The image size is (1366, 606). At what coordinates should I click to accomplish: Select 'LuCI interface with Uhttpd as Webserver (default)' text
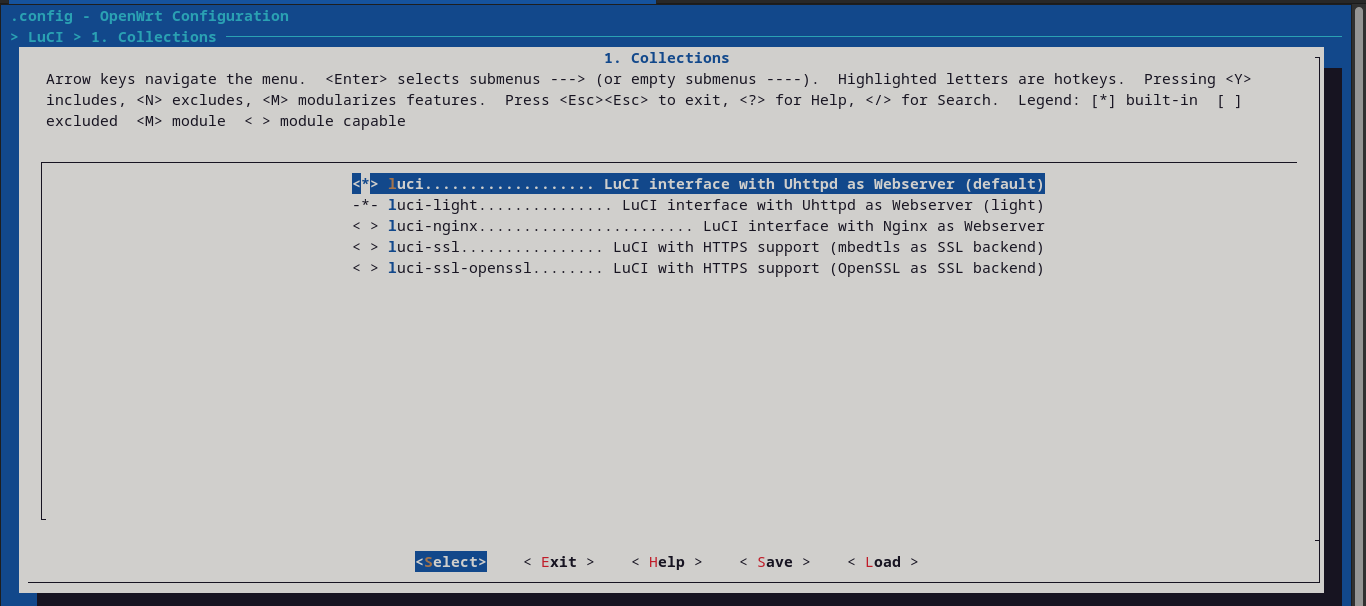pyautogui.click(x=824, y=184)
